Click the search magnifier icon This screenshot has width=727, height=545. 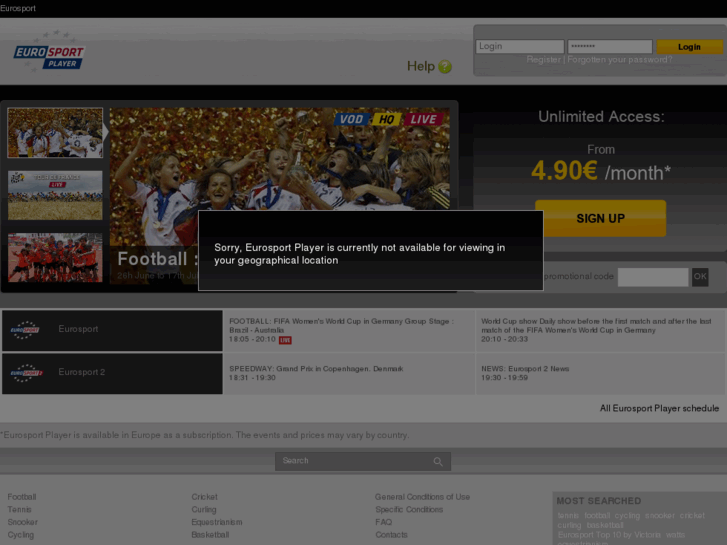coord(438,462)
